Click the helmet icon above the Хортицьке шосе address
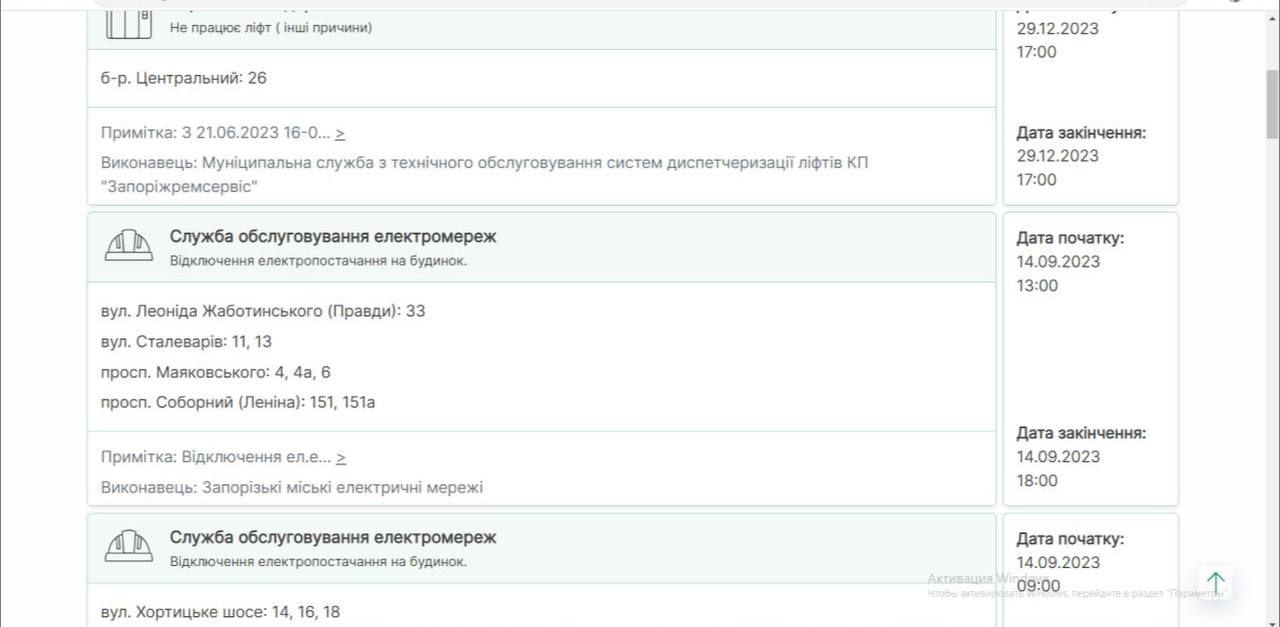This screenshot has height=627, width=1280. [129, 546]
